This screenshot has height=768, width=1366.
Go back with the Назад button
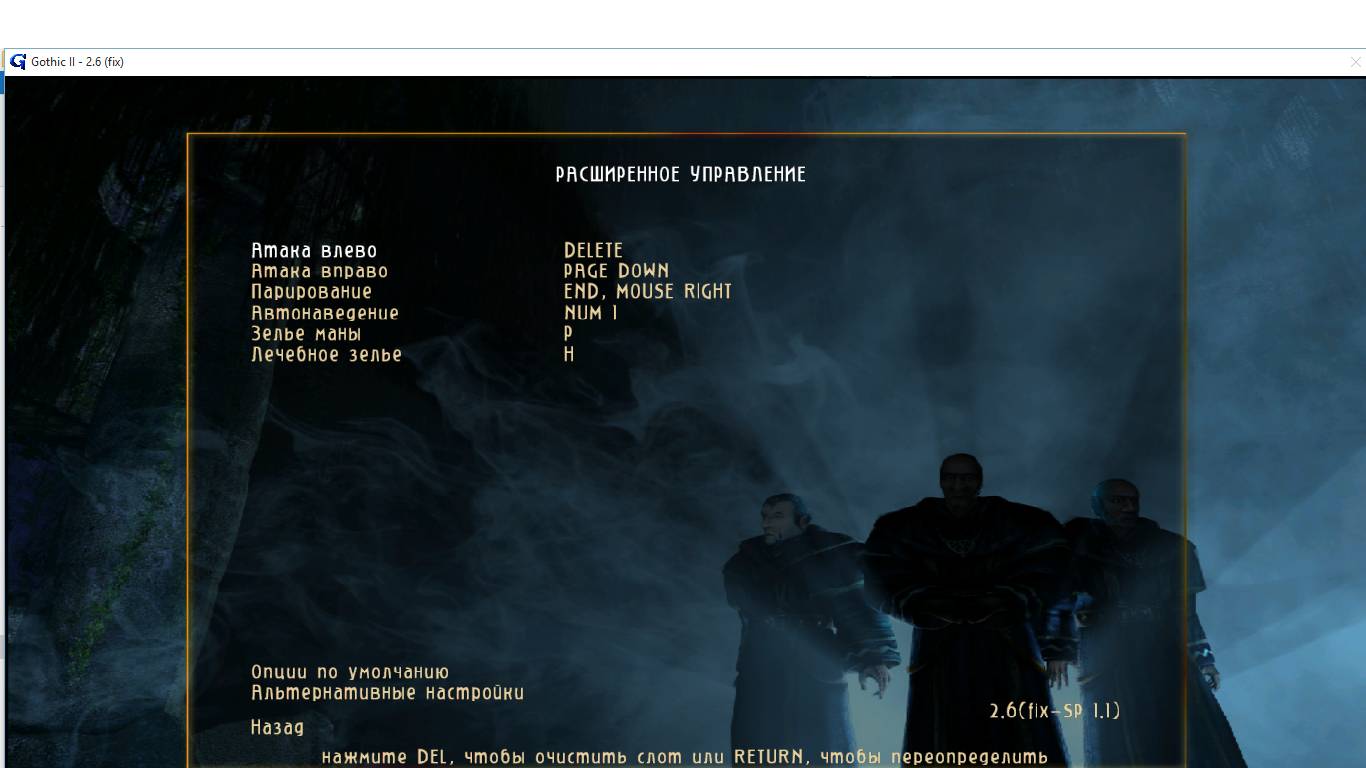277,728
